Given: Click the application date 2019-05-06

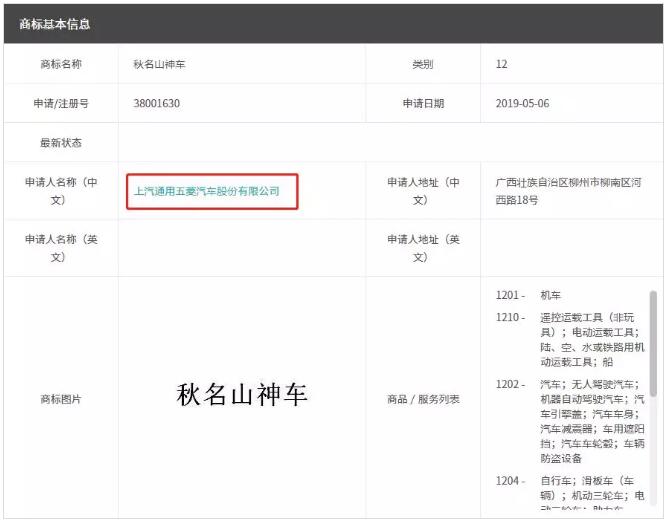Looking at the screenshot, I should [522, 103].
